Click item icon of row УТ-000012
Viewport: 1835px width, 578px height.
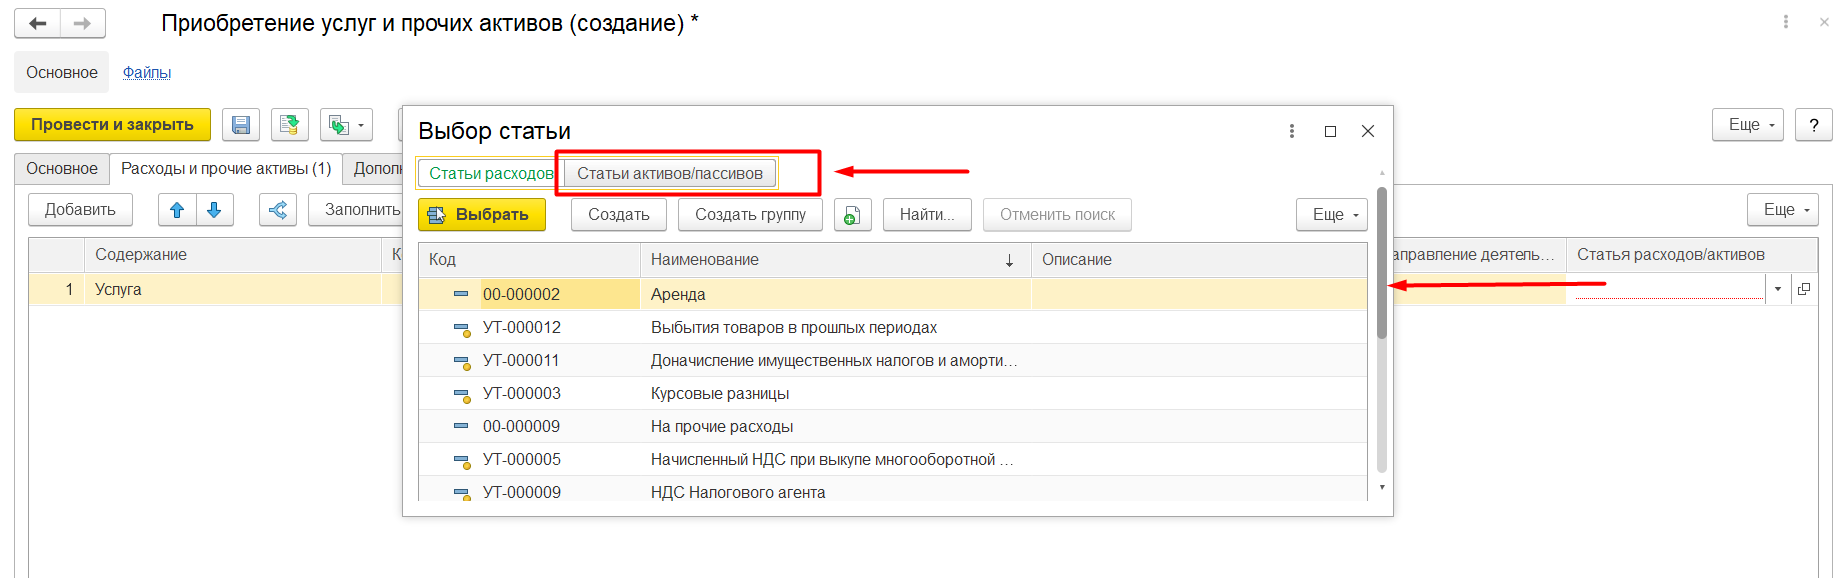click(x=462, y=328)
